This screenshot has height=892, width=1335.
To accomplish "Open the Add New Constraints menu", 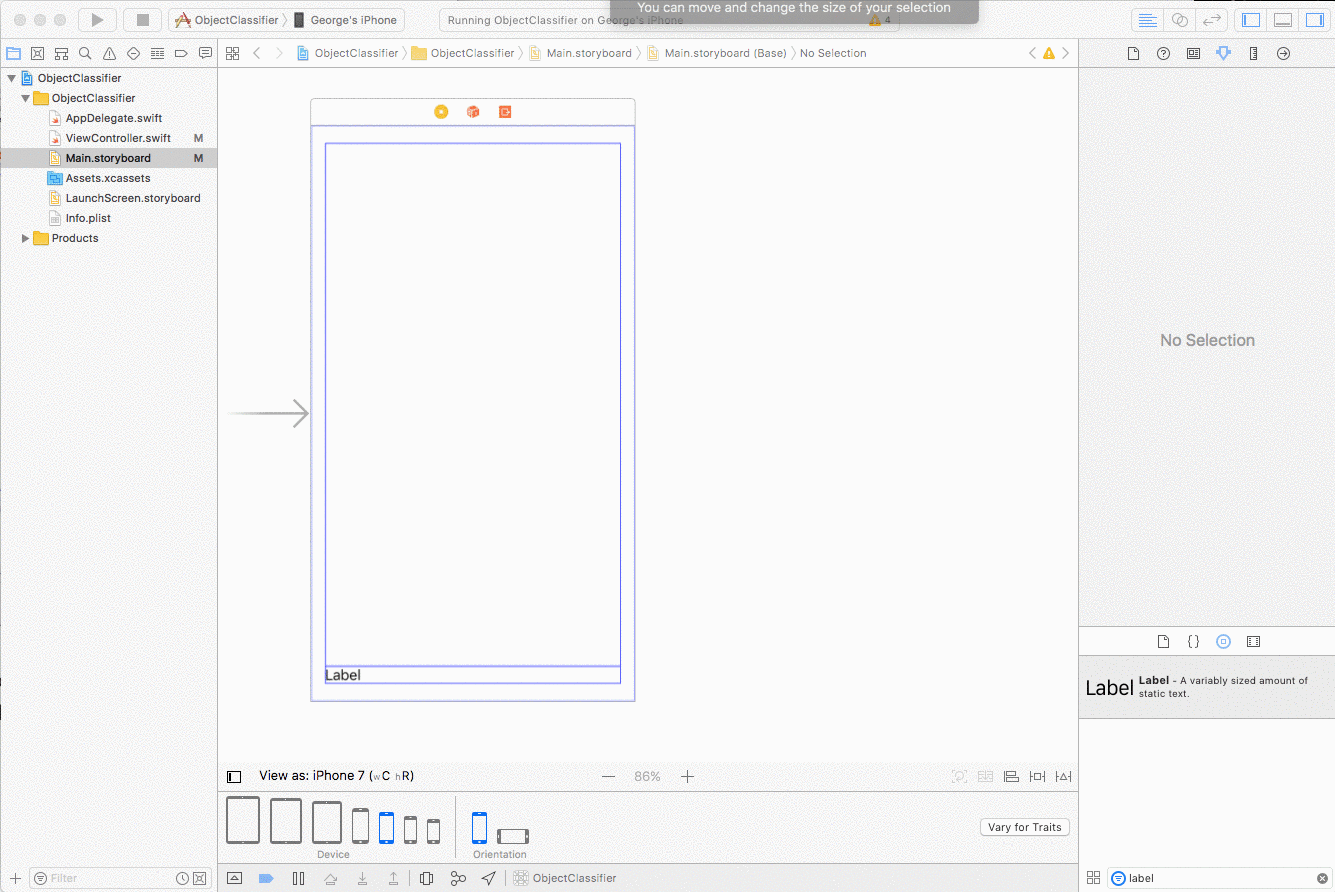I will click(x=1037, y=776).
